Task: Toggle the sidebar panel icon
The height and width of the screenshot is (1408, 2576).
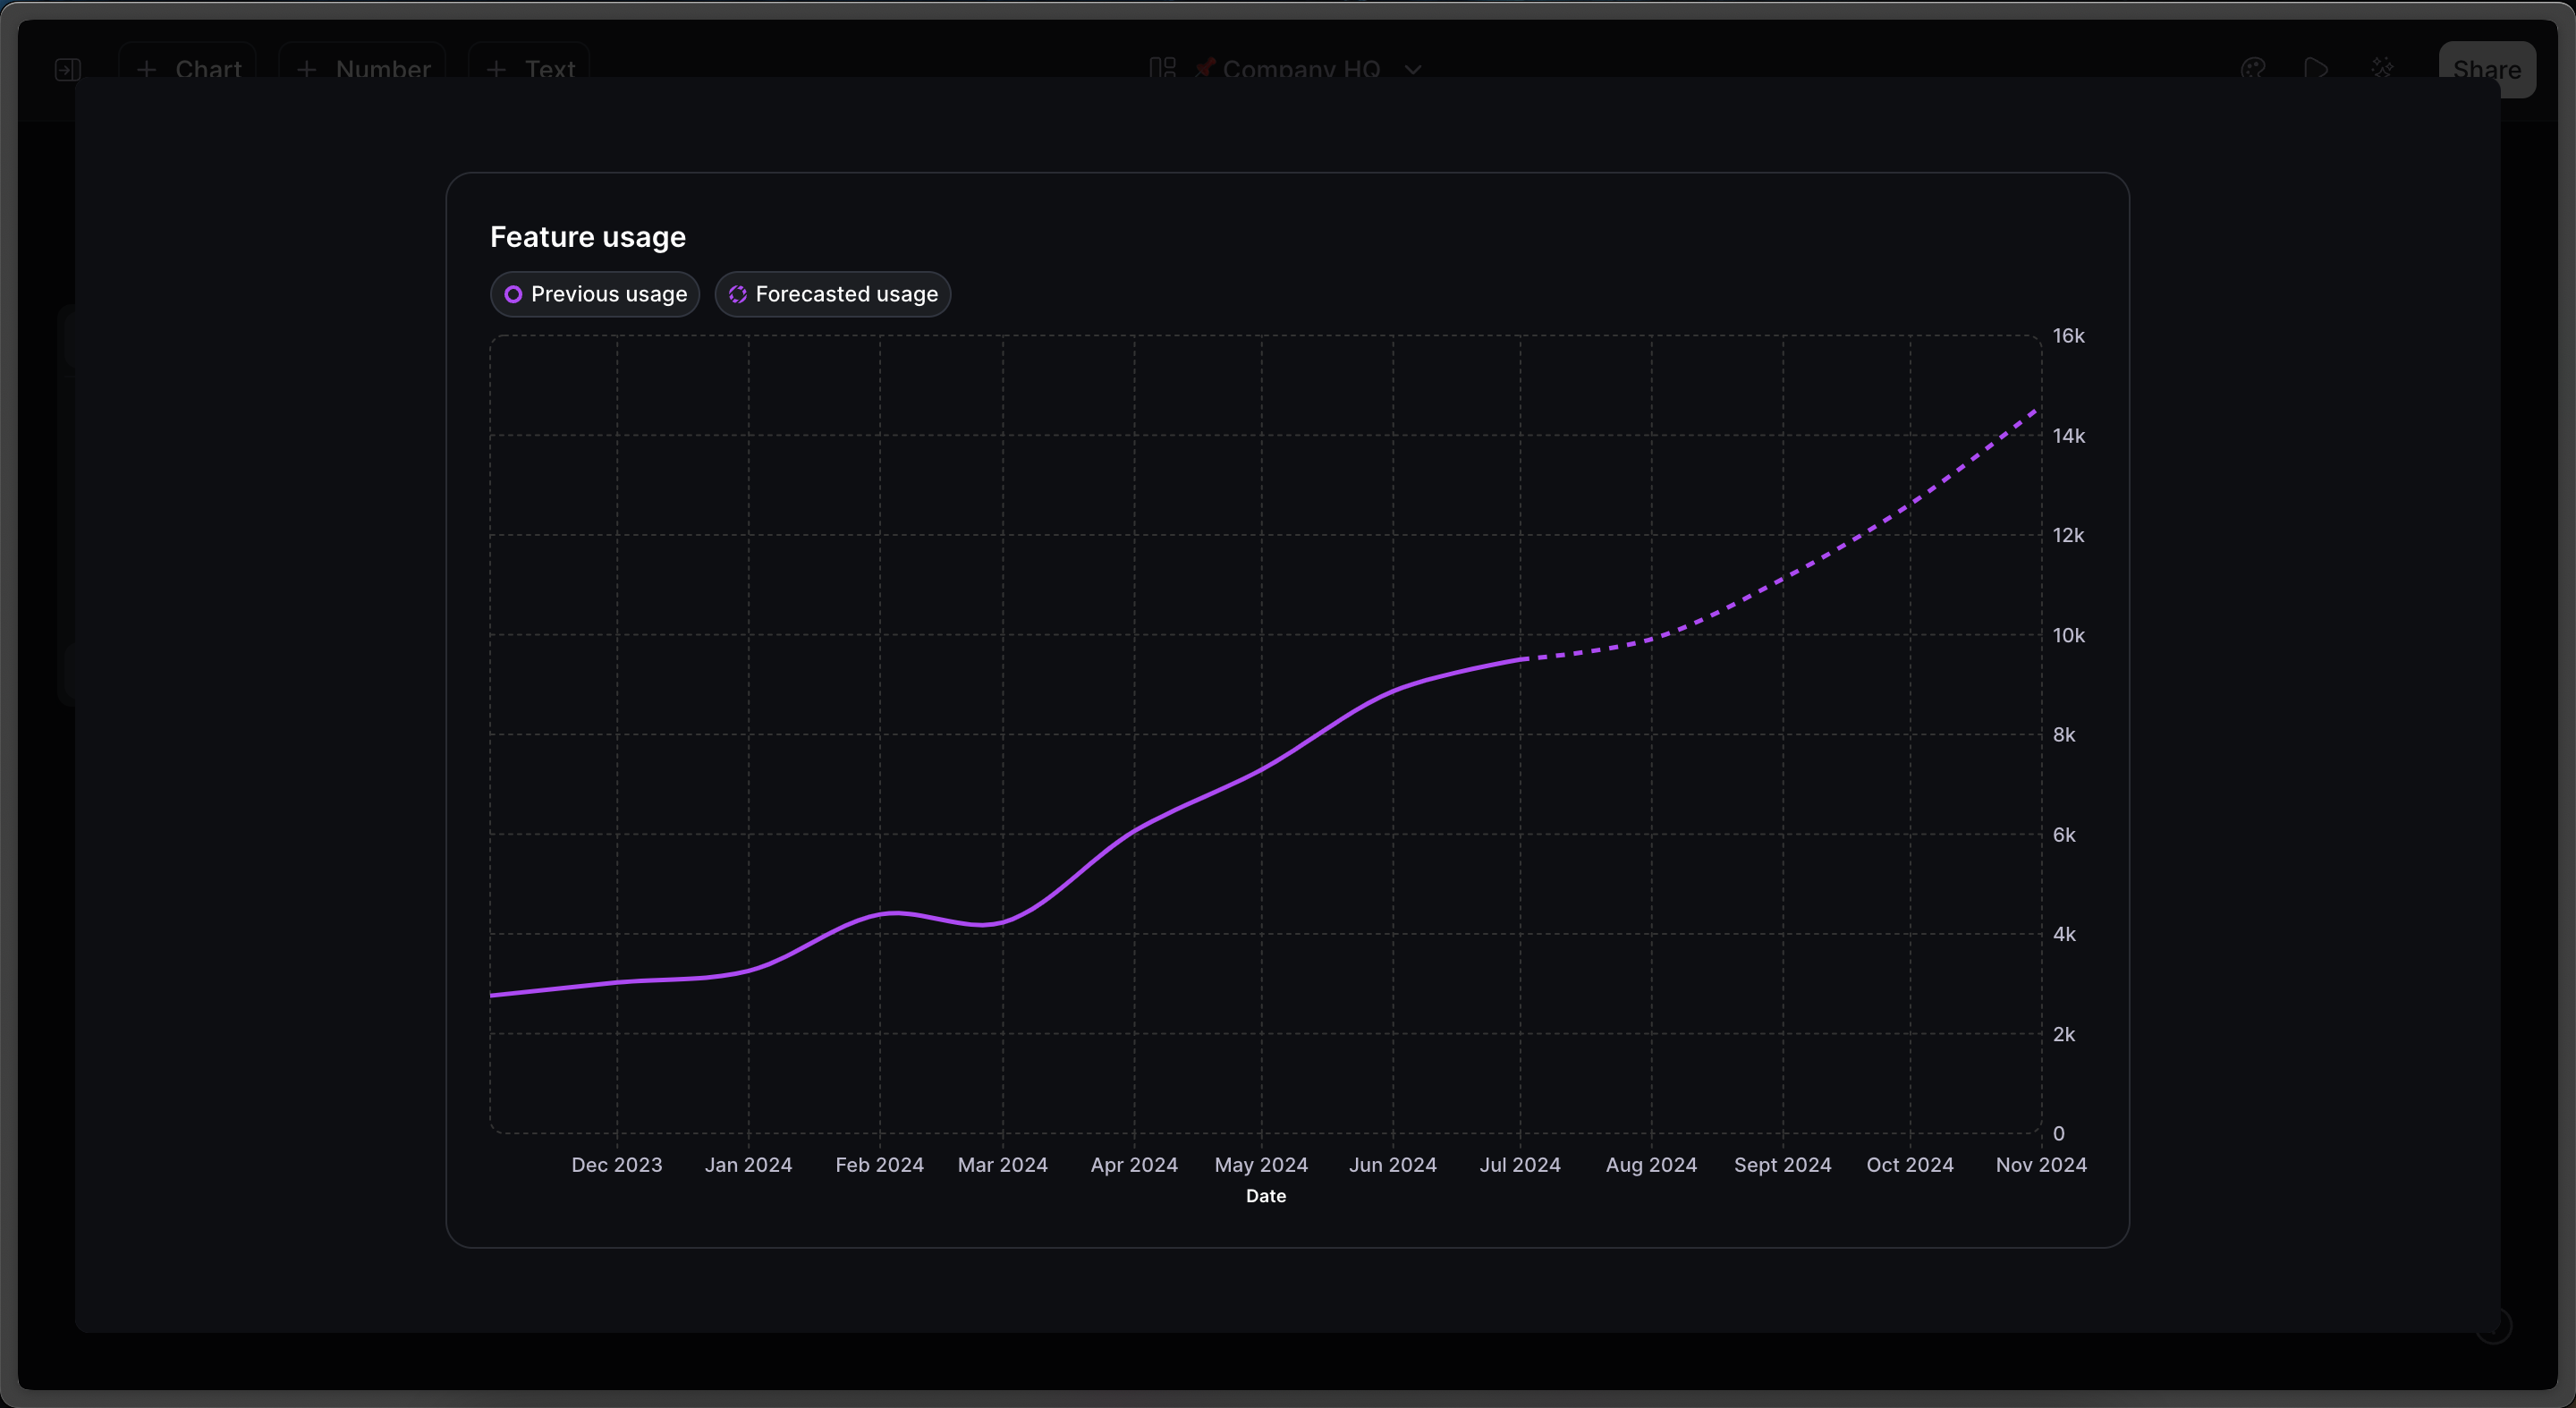Action: [68, 69]
